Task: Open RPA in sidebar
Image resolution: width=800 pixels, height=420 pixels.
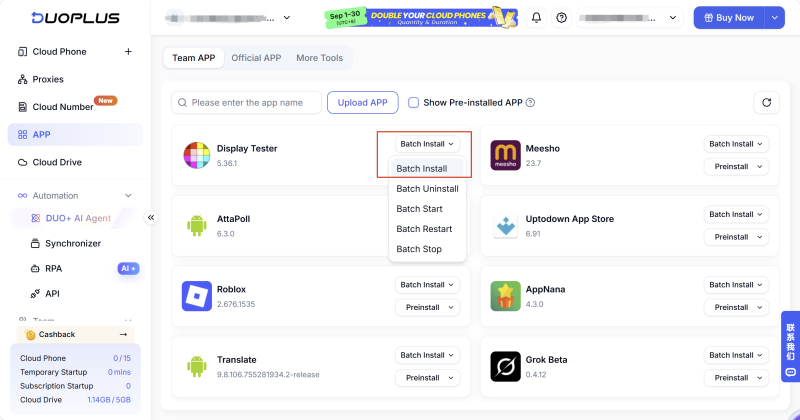Action: (x=53, y=268)
